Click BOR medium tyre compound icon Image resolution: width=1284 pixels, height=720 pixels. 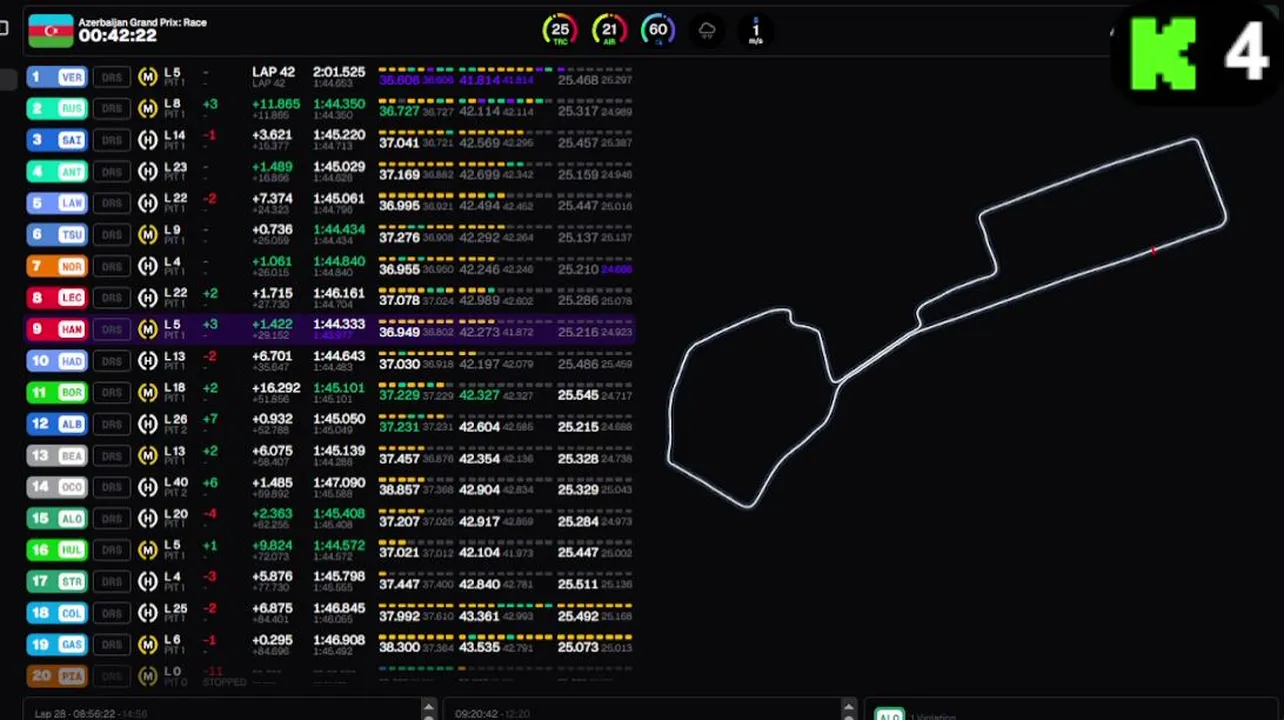[x=148, y=392]
